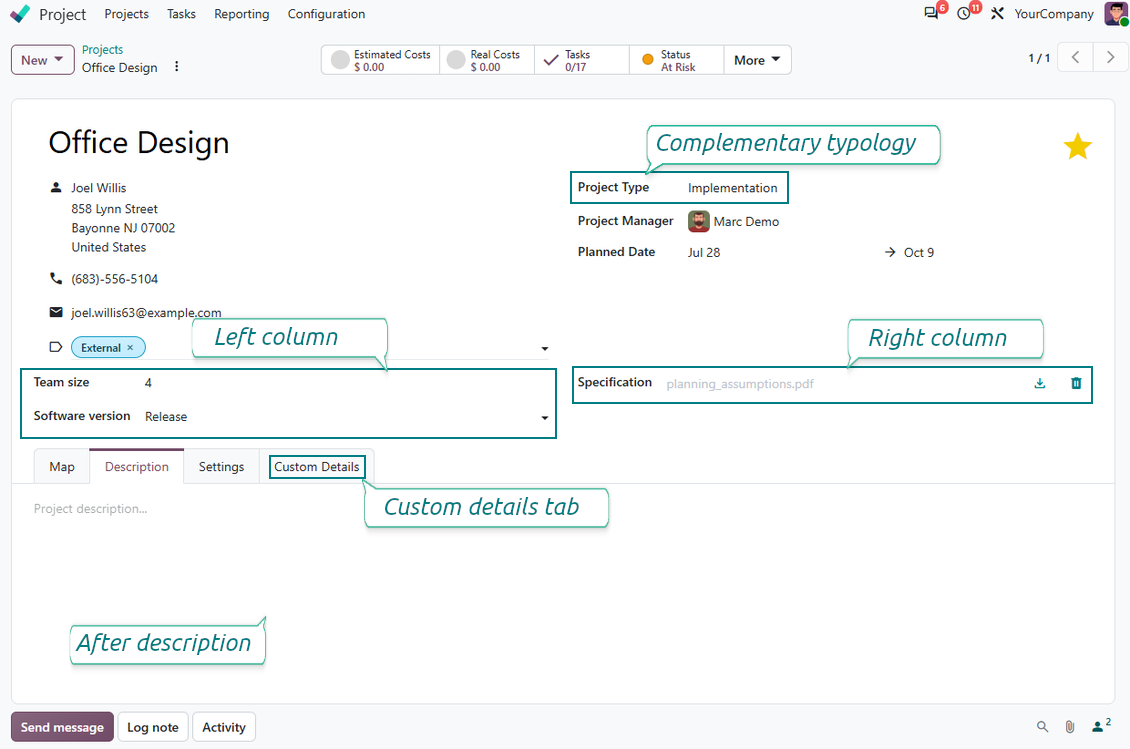This screenshot has width=1130, height=749.
Task: Click the Activity button
Action: point(224,727)
